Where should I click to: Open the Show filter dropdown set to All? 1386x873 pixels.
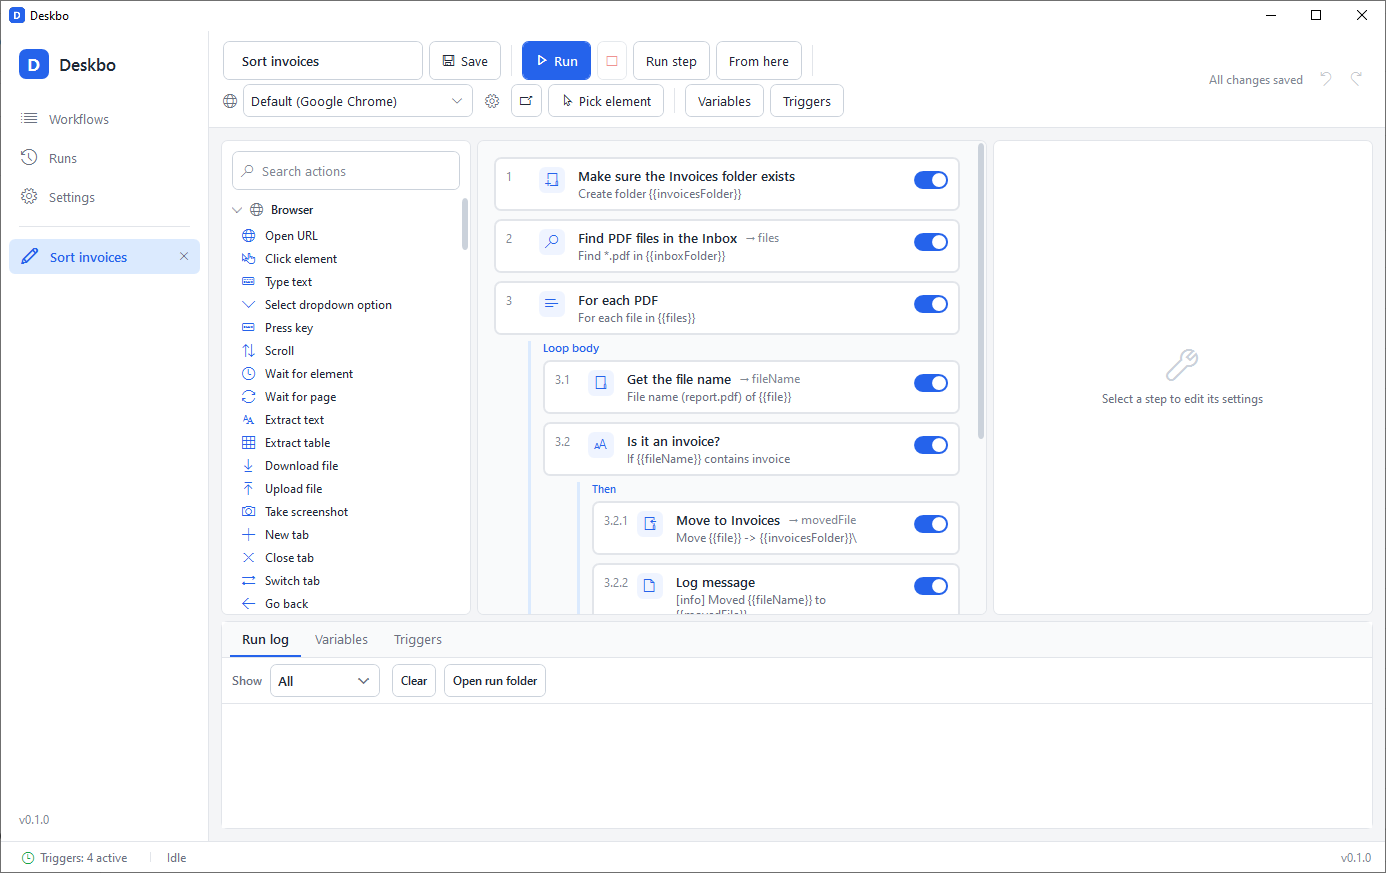point(325,681)
